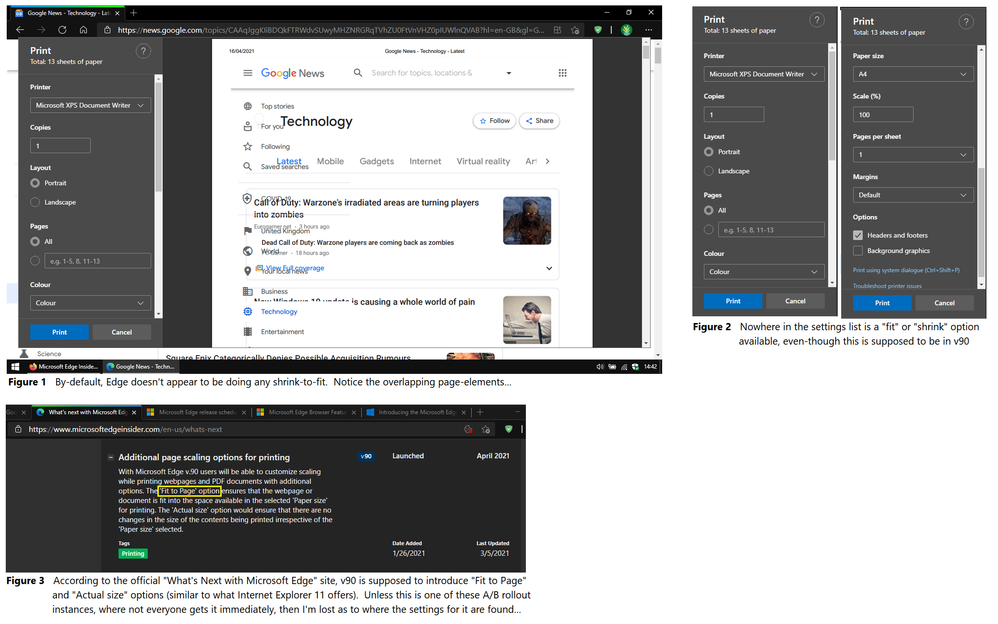
Task: Click the new tab plus button after the Introducing the Microsoft Edge tab
Action: [481, 412]
